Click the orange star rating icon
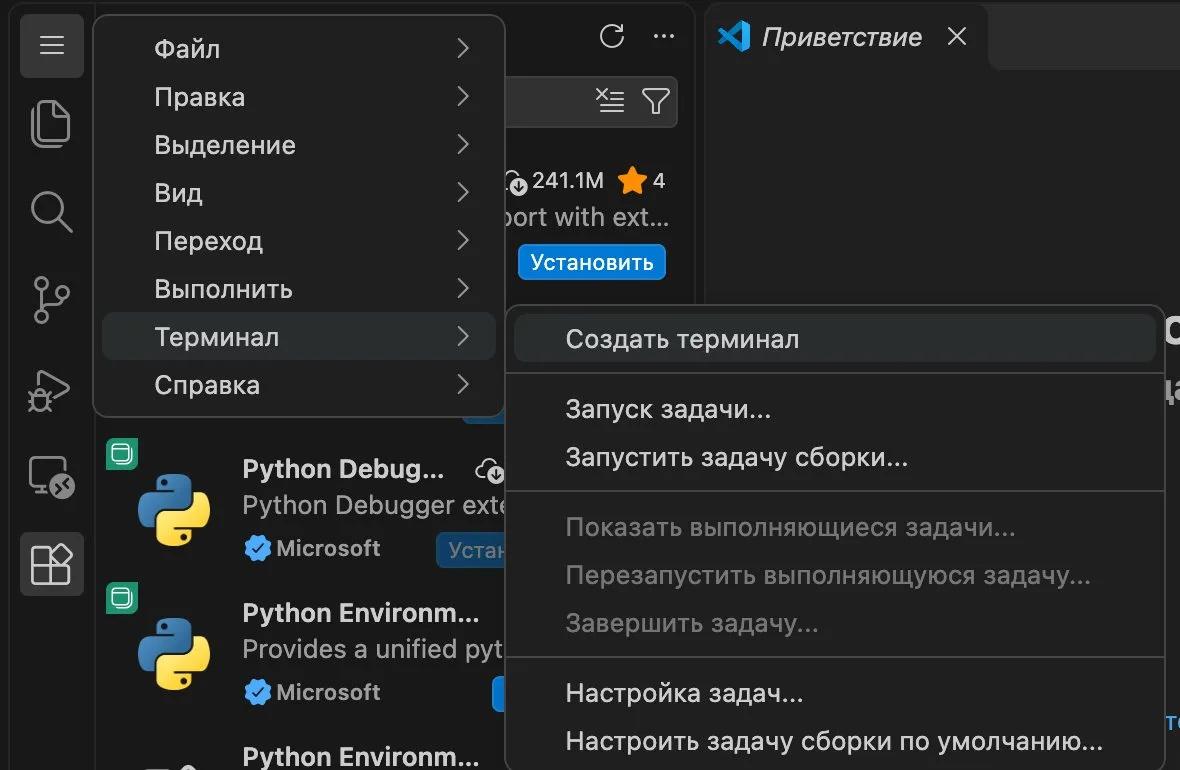 point(632,181)
